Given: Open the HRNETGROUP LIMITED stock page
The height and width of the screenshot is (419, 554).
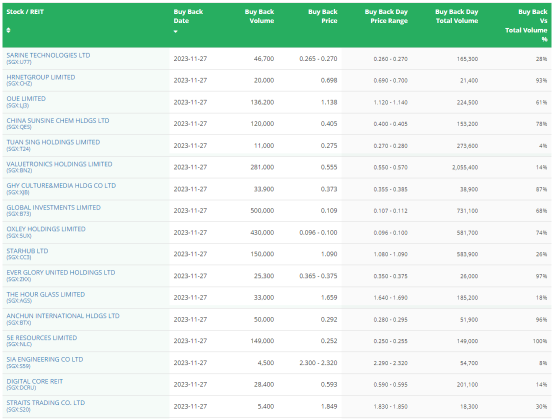Looking at the screenshot, I should point(41,77).
